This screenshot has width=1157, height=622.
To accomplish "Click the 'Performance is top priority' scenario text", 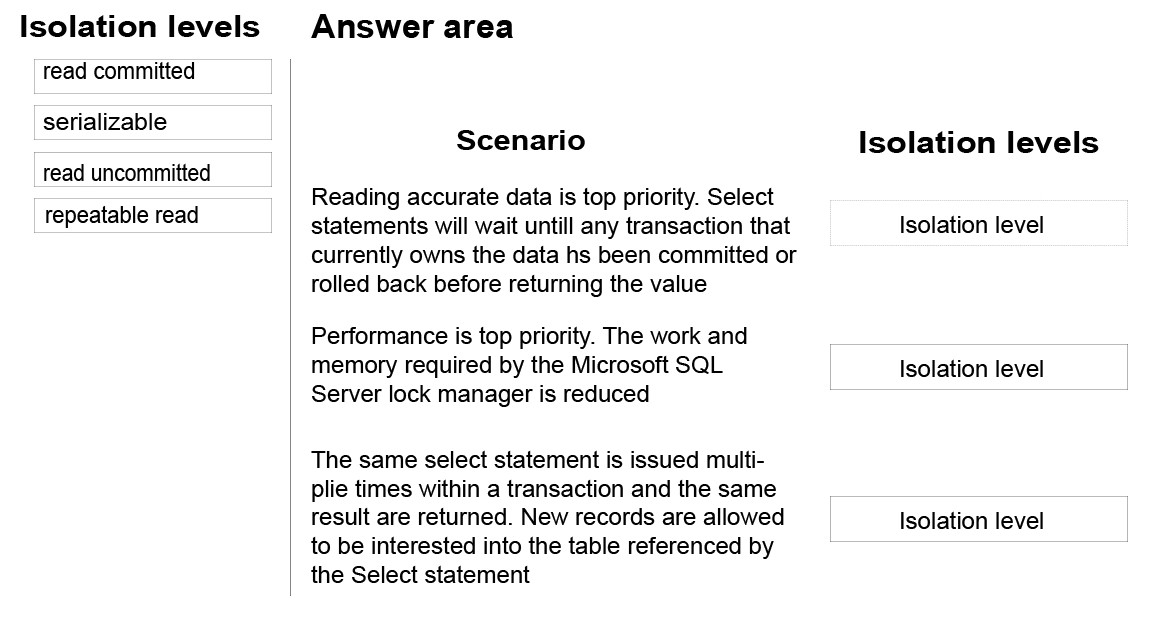I will pyautogui.click(x=529, y=365).
